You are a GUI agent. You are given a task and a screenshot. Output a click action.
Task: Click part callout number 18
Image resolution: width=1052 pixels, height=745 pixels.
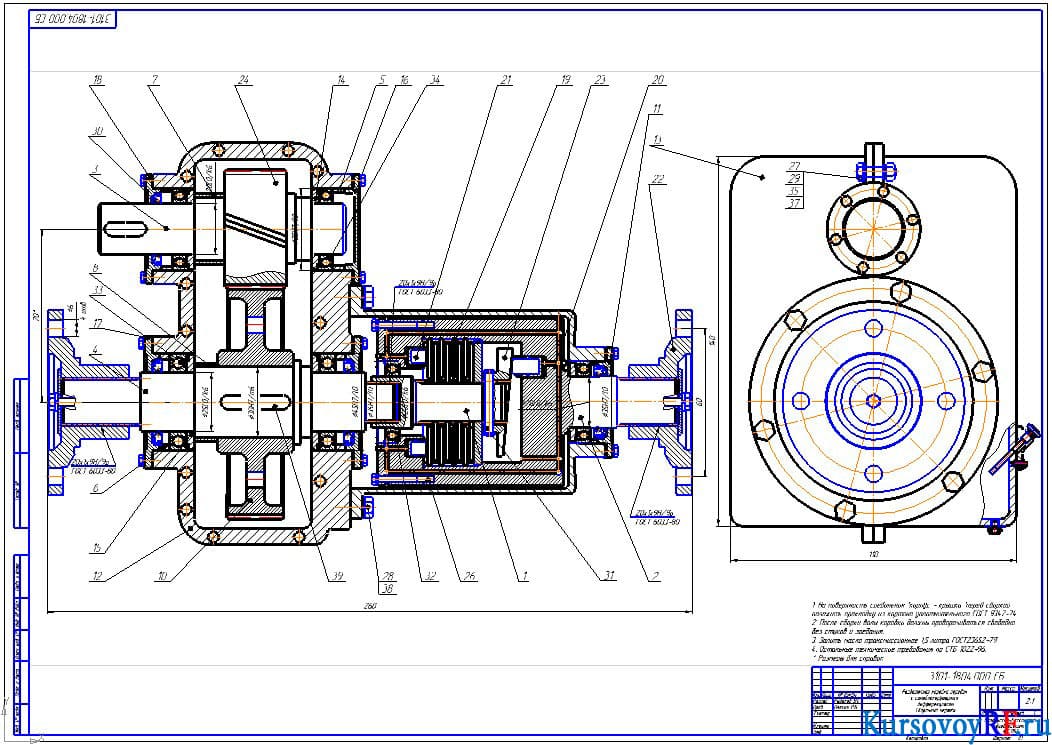pos(98,80)
